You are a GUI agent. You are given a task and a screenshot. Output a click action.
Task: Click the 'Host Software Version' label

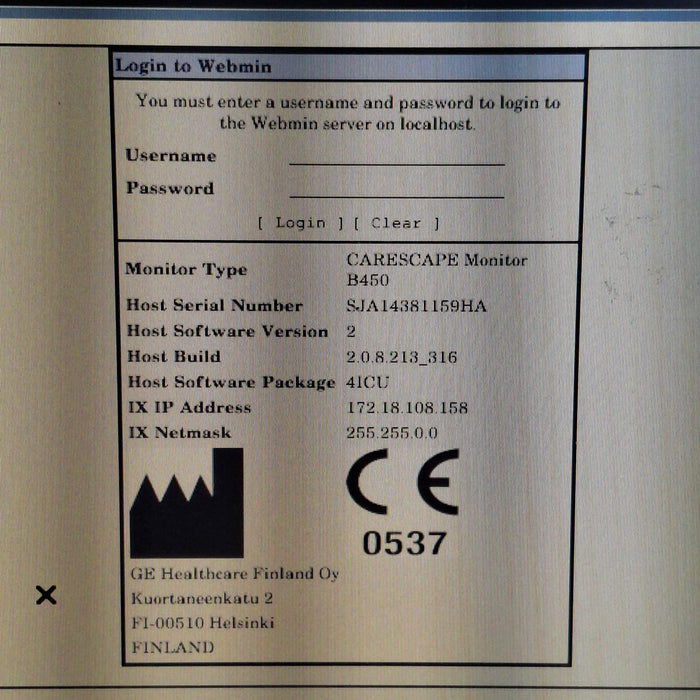[228, 331]
